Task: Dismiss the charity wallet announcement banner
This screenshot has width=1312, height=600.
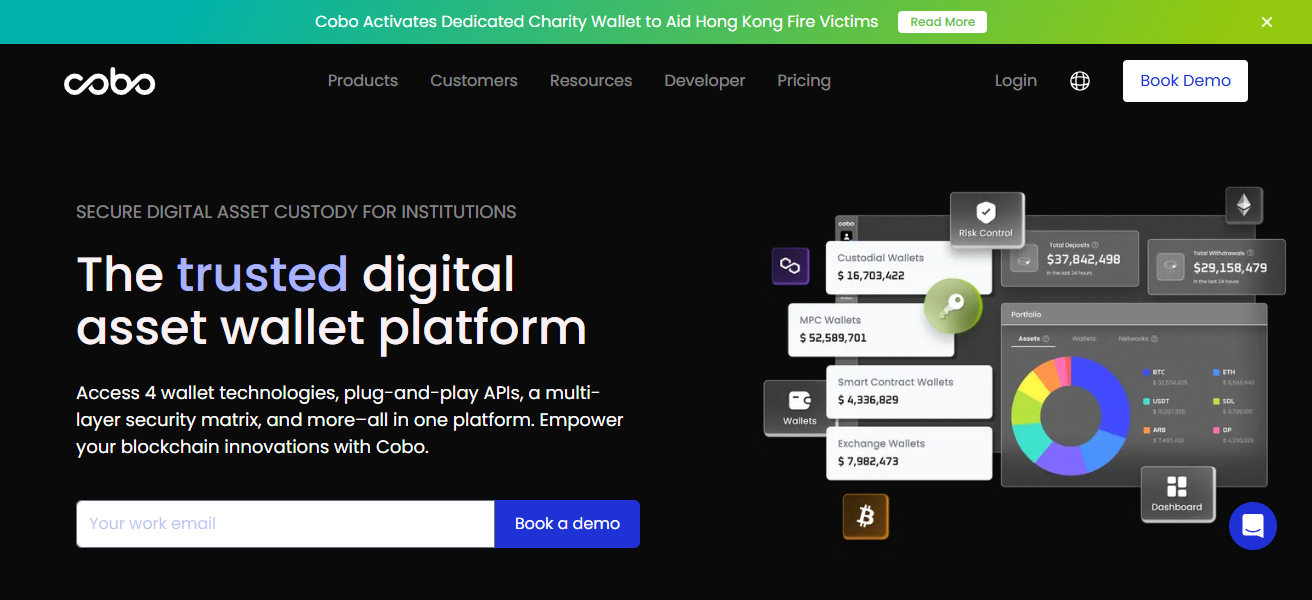Action: (x=1267, y=22)
